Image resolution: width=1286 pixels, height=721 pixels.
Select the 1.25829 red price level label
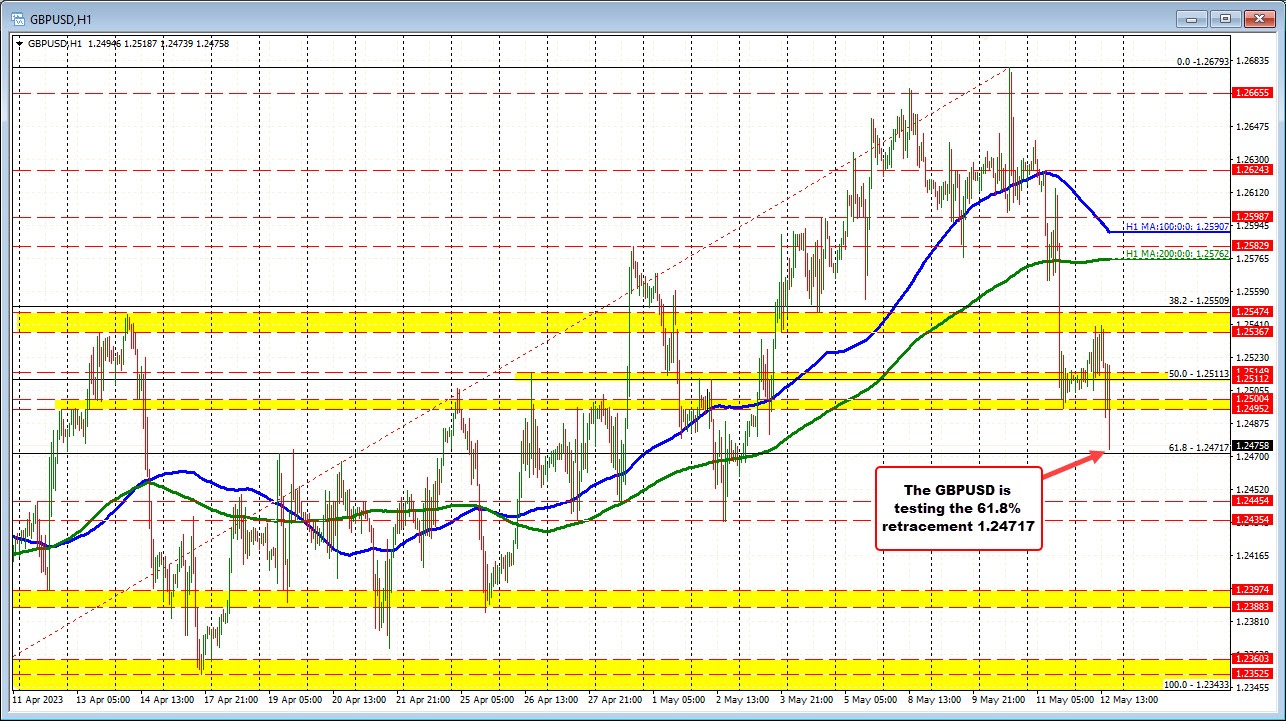coord(1253,245)
